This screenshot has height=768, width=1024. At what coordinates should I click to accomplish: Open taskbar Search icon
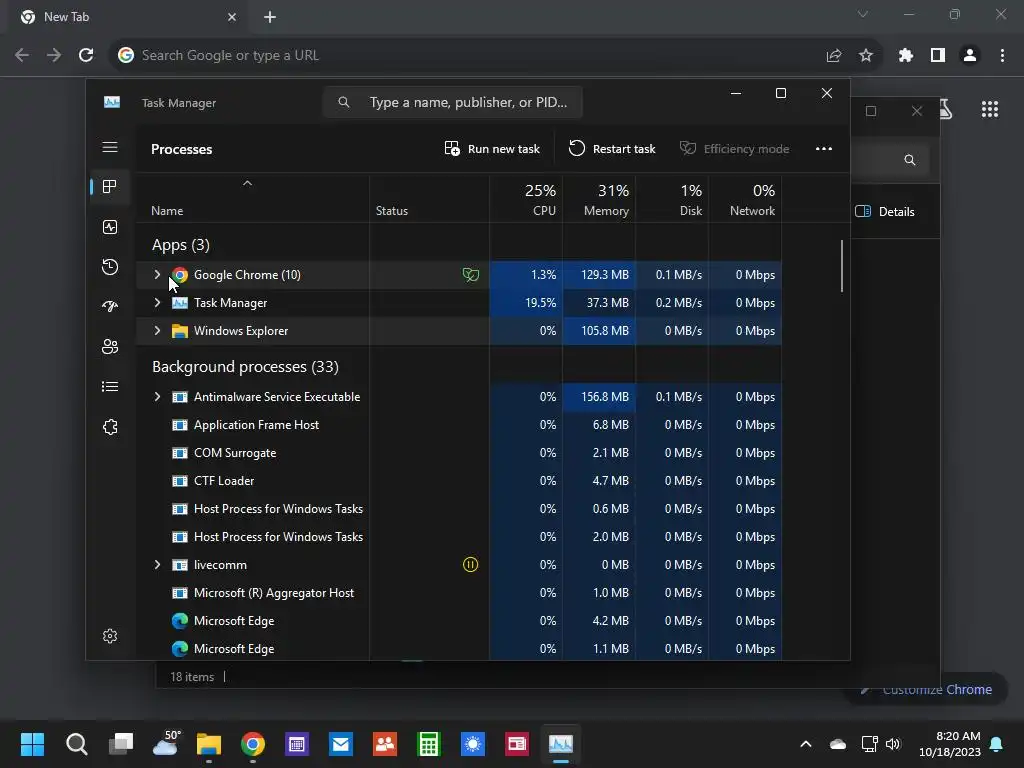pyautogui.click(x=76, y=744)
